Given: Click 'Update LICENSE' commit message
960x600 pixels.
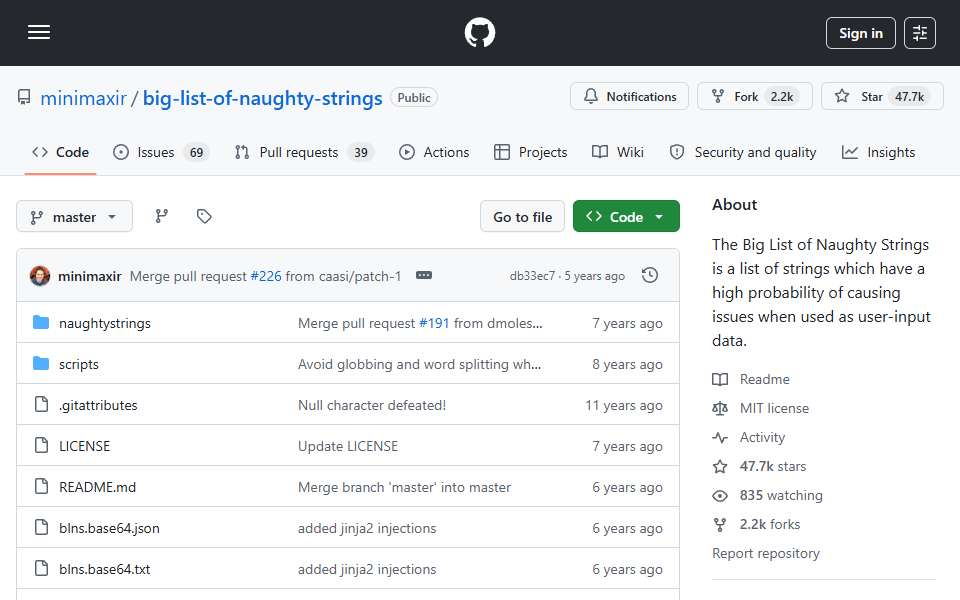Looking at the screenshot, I should coord(348,446).
